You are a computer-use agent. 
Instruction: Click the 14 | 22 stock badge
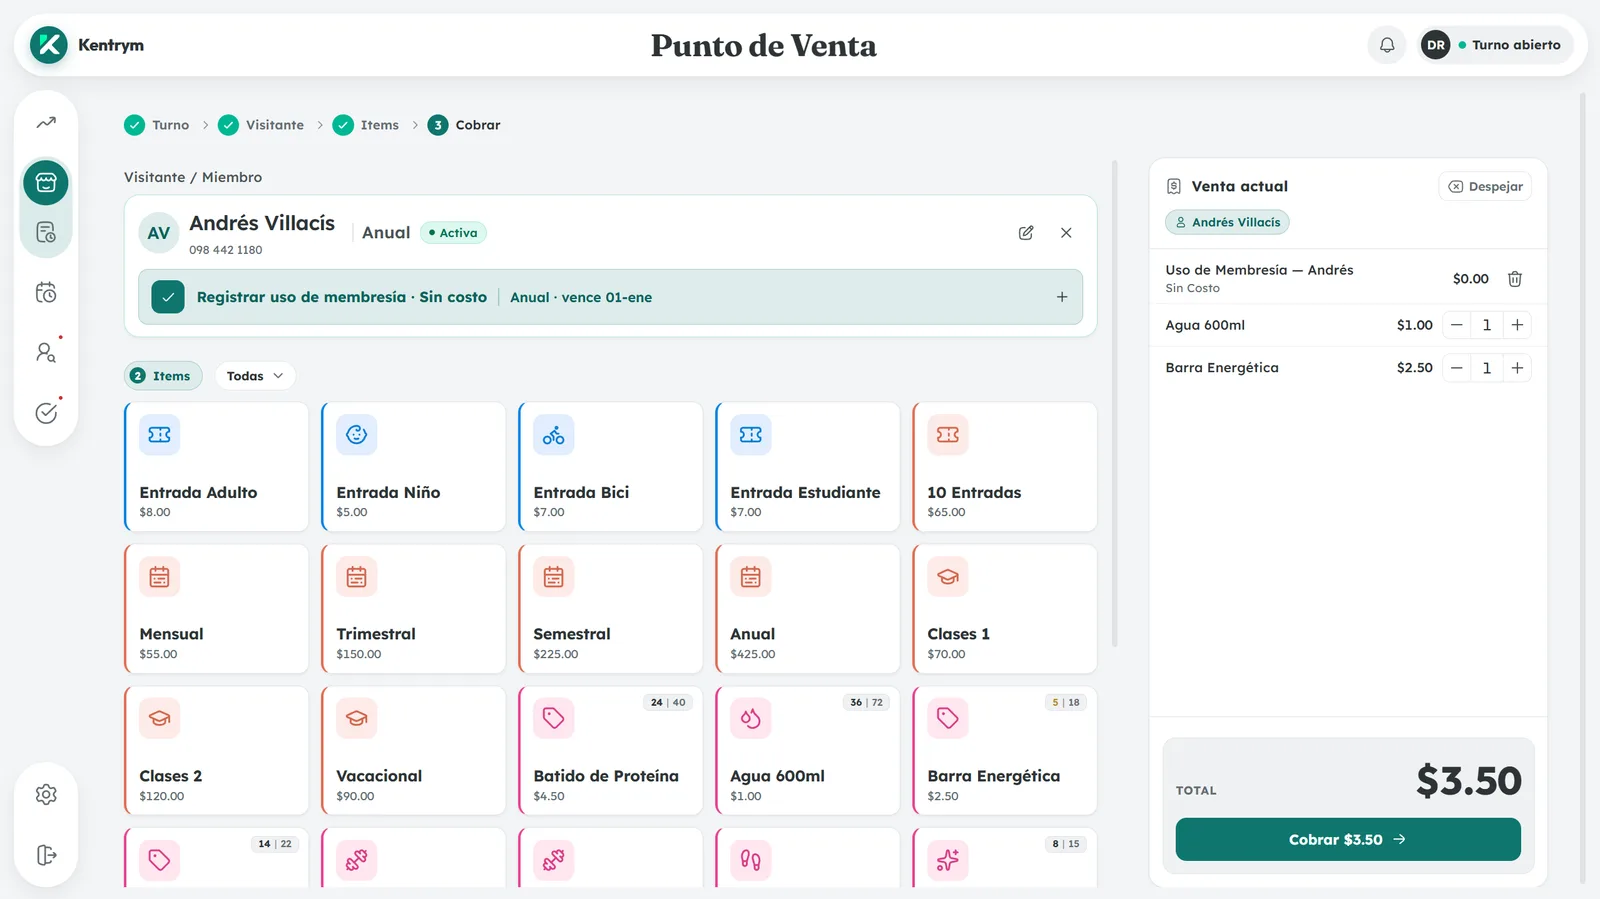[x=275, y=844]
